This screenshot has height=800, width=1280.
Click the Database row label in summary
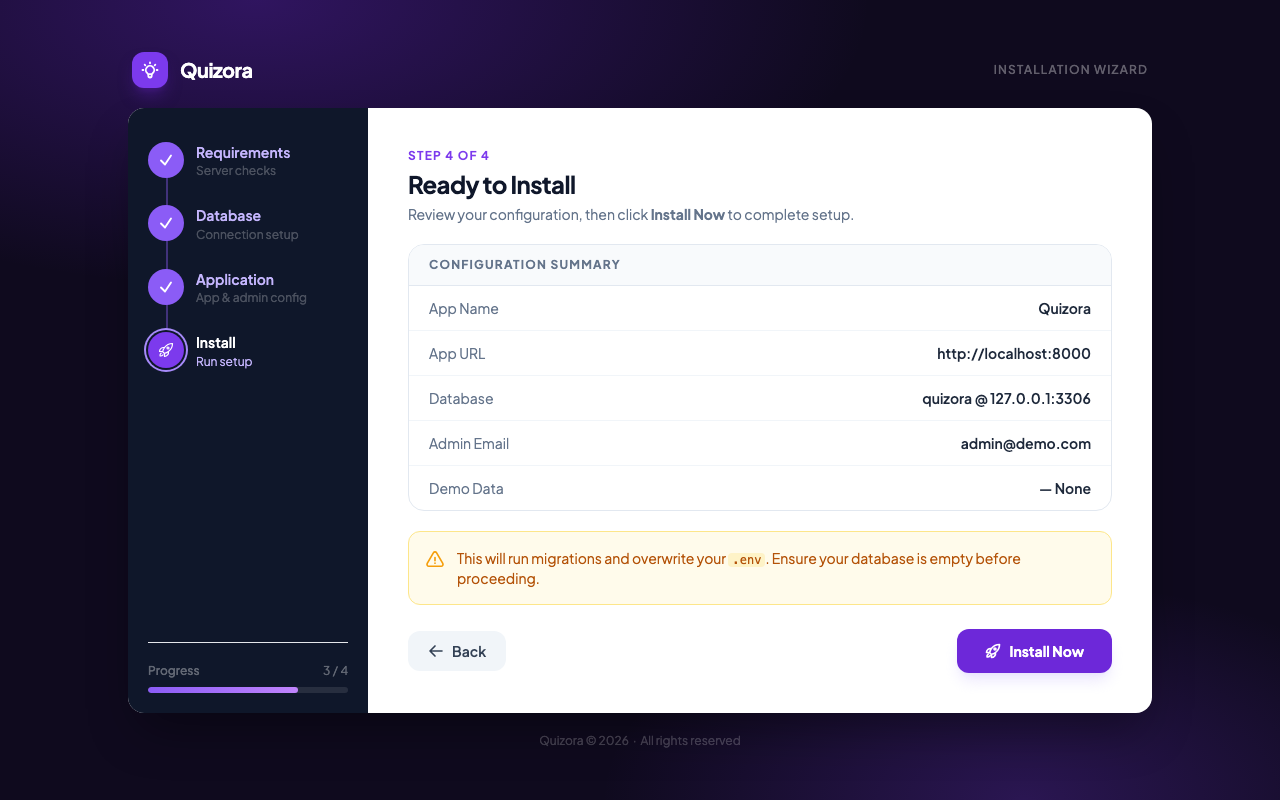(461, 399)
